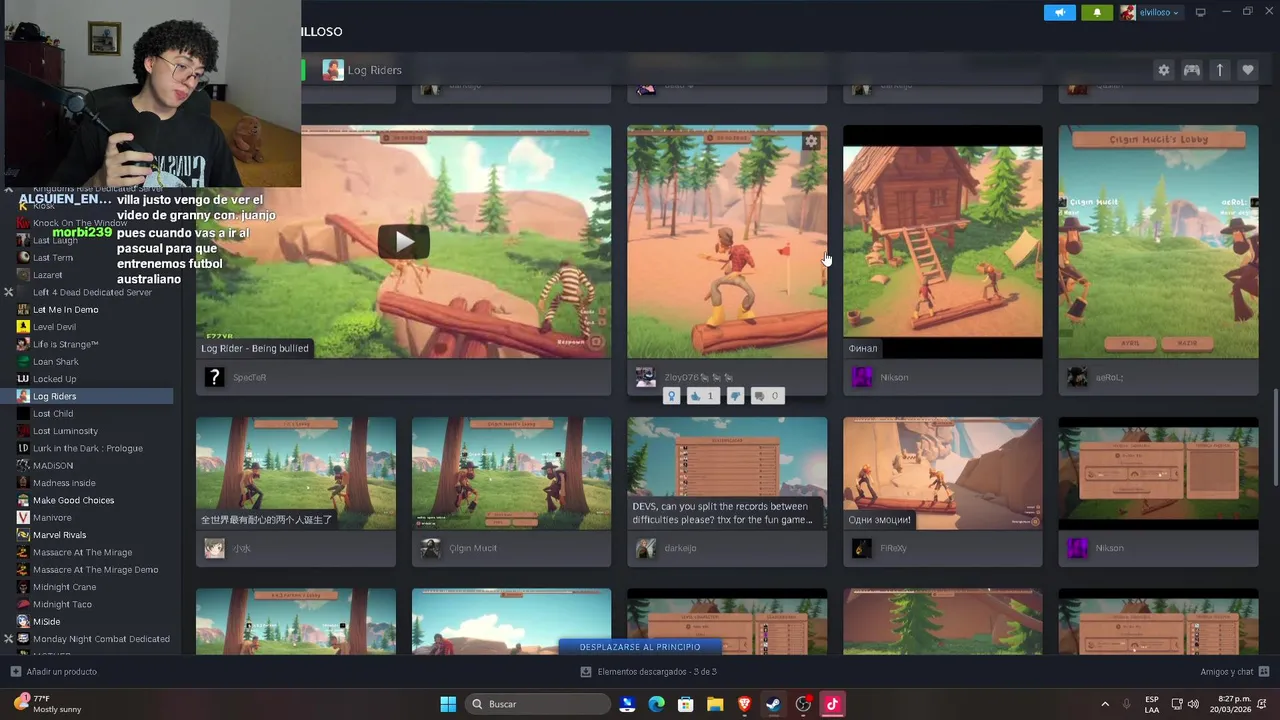The height and width of the screenshot is (720, 1280).
Task: Open Çilgin Mucit's forest screenshot
Action: (x=511, y=473)
